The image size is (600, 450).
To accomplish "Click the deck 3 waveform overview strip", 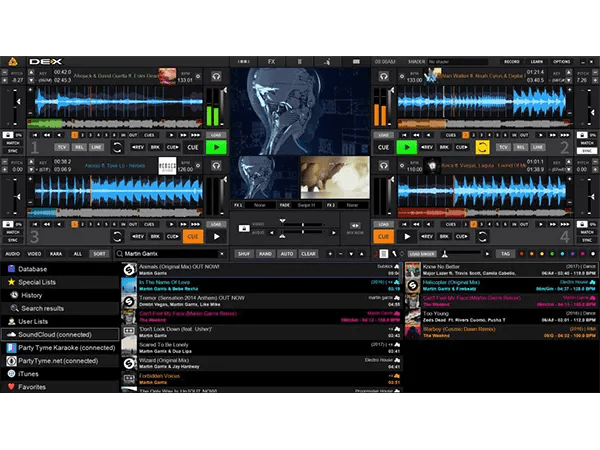I will click(115, 212).
